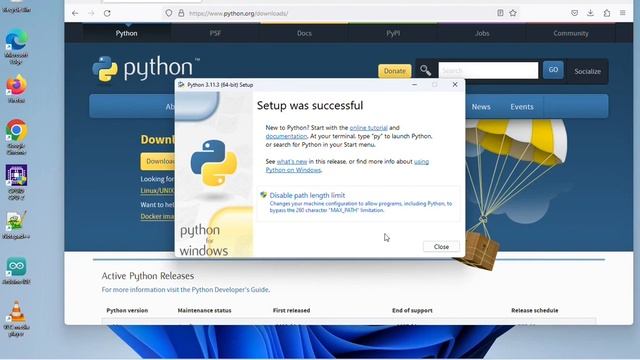
Task: Reload the python.org page
Action: pyautogui.click(x=107, y=13)
